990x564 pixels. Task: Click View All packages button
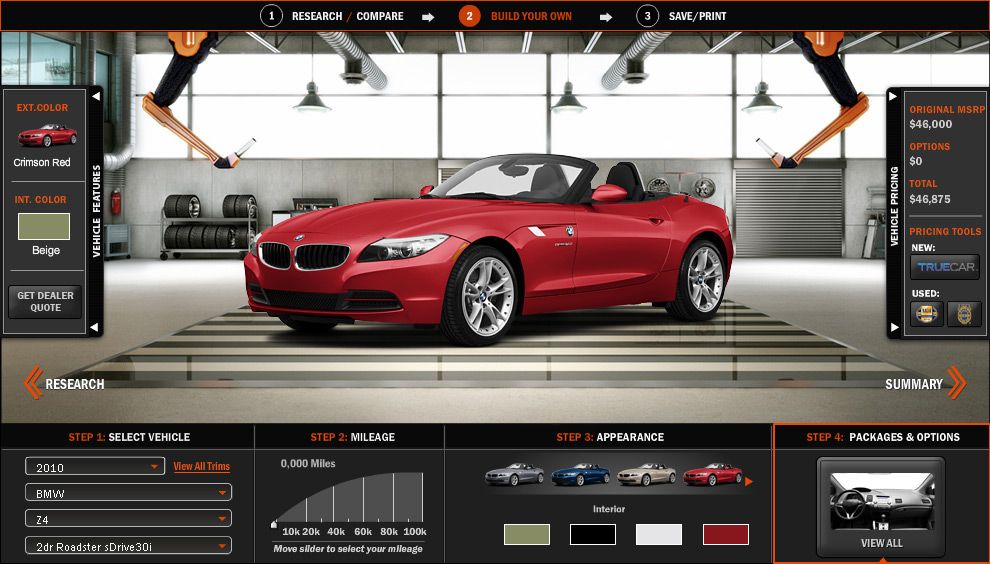pyautogui.click(x=881, y=543)
